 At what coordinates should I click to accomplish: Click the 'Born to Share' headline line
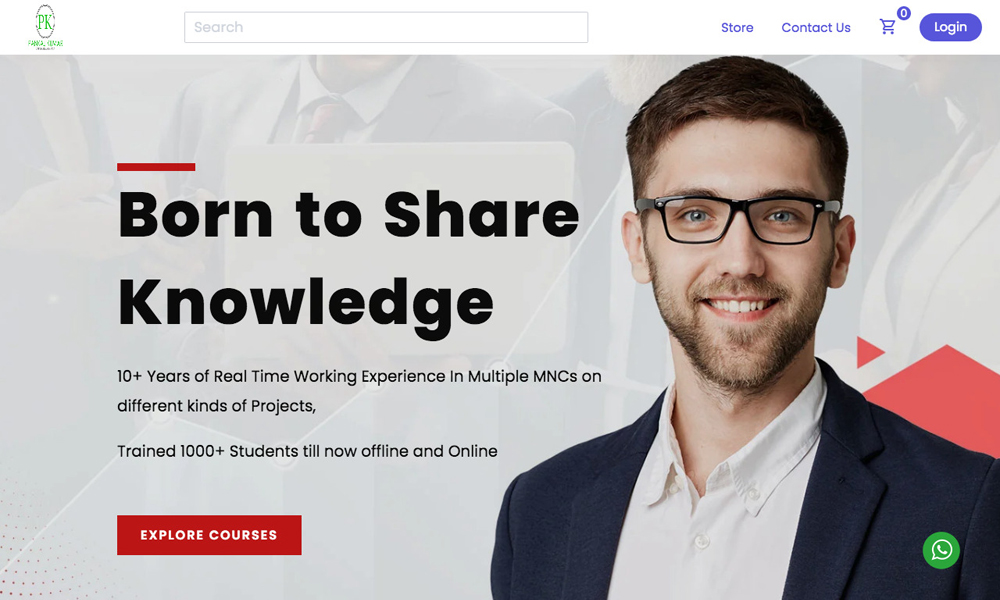(x=348, y=215)
